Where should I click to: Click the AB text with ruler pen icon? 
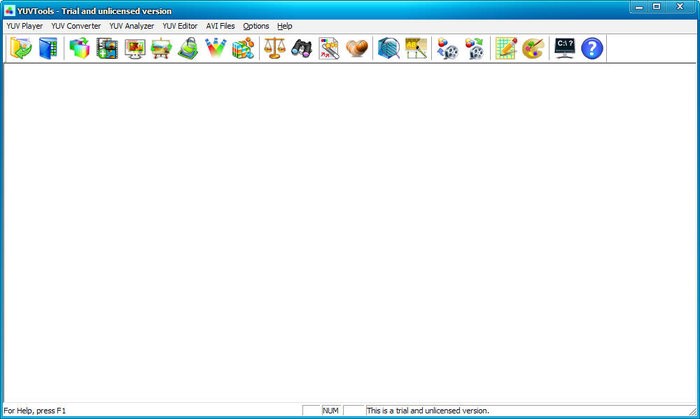[416, 48]
